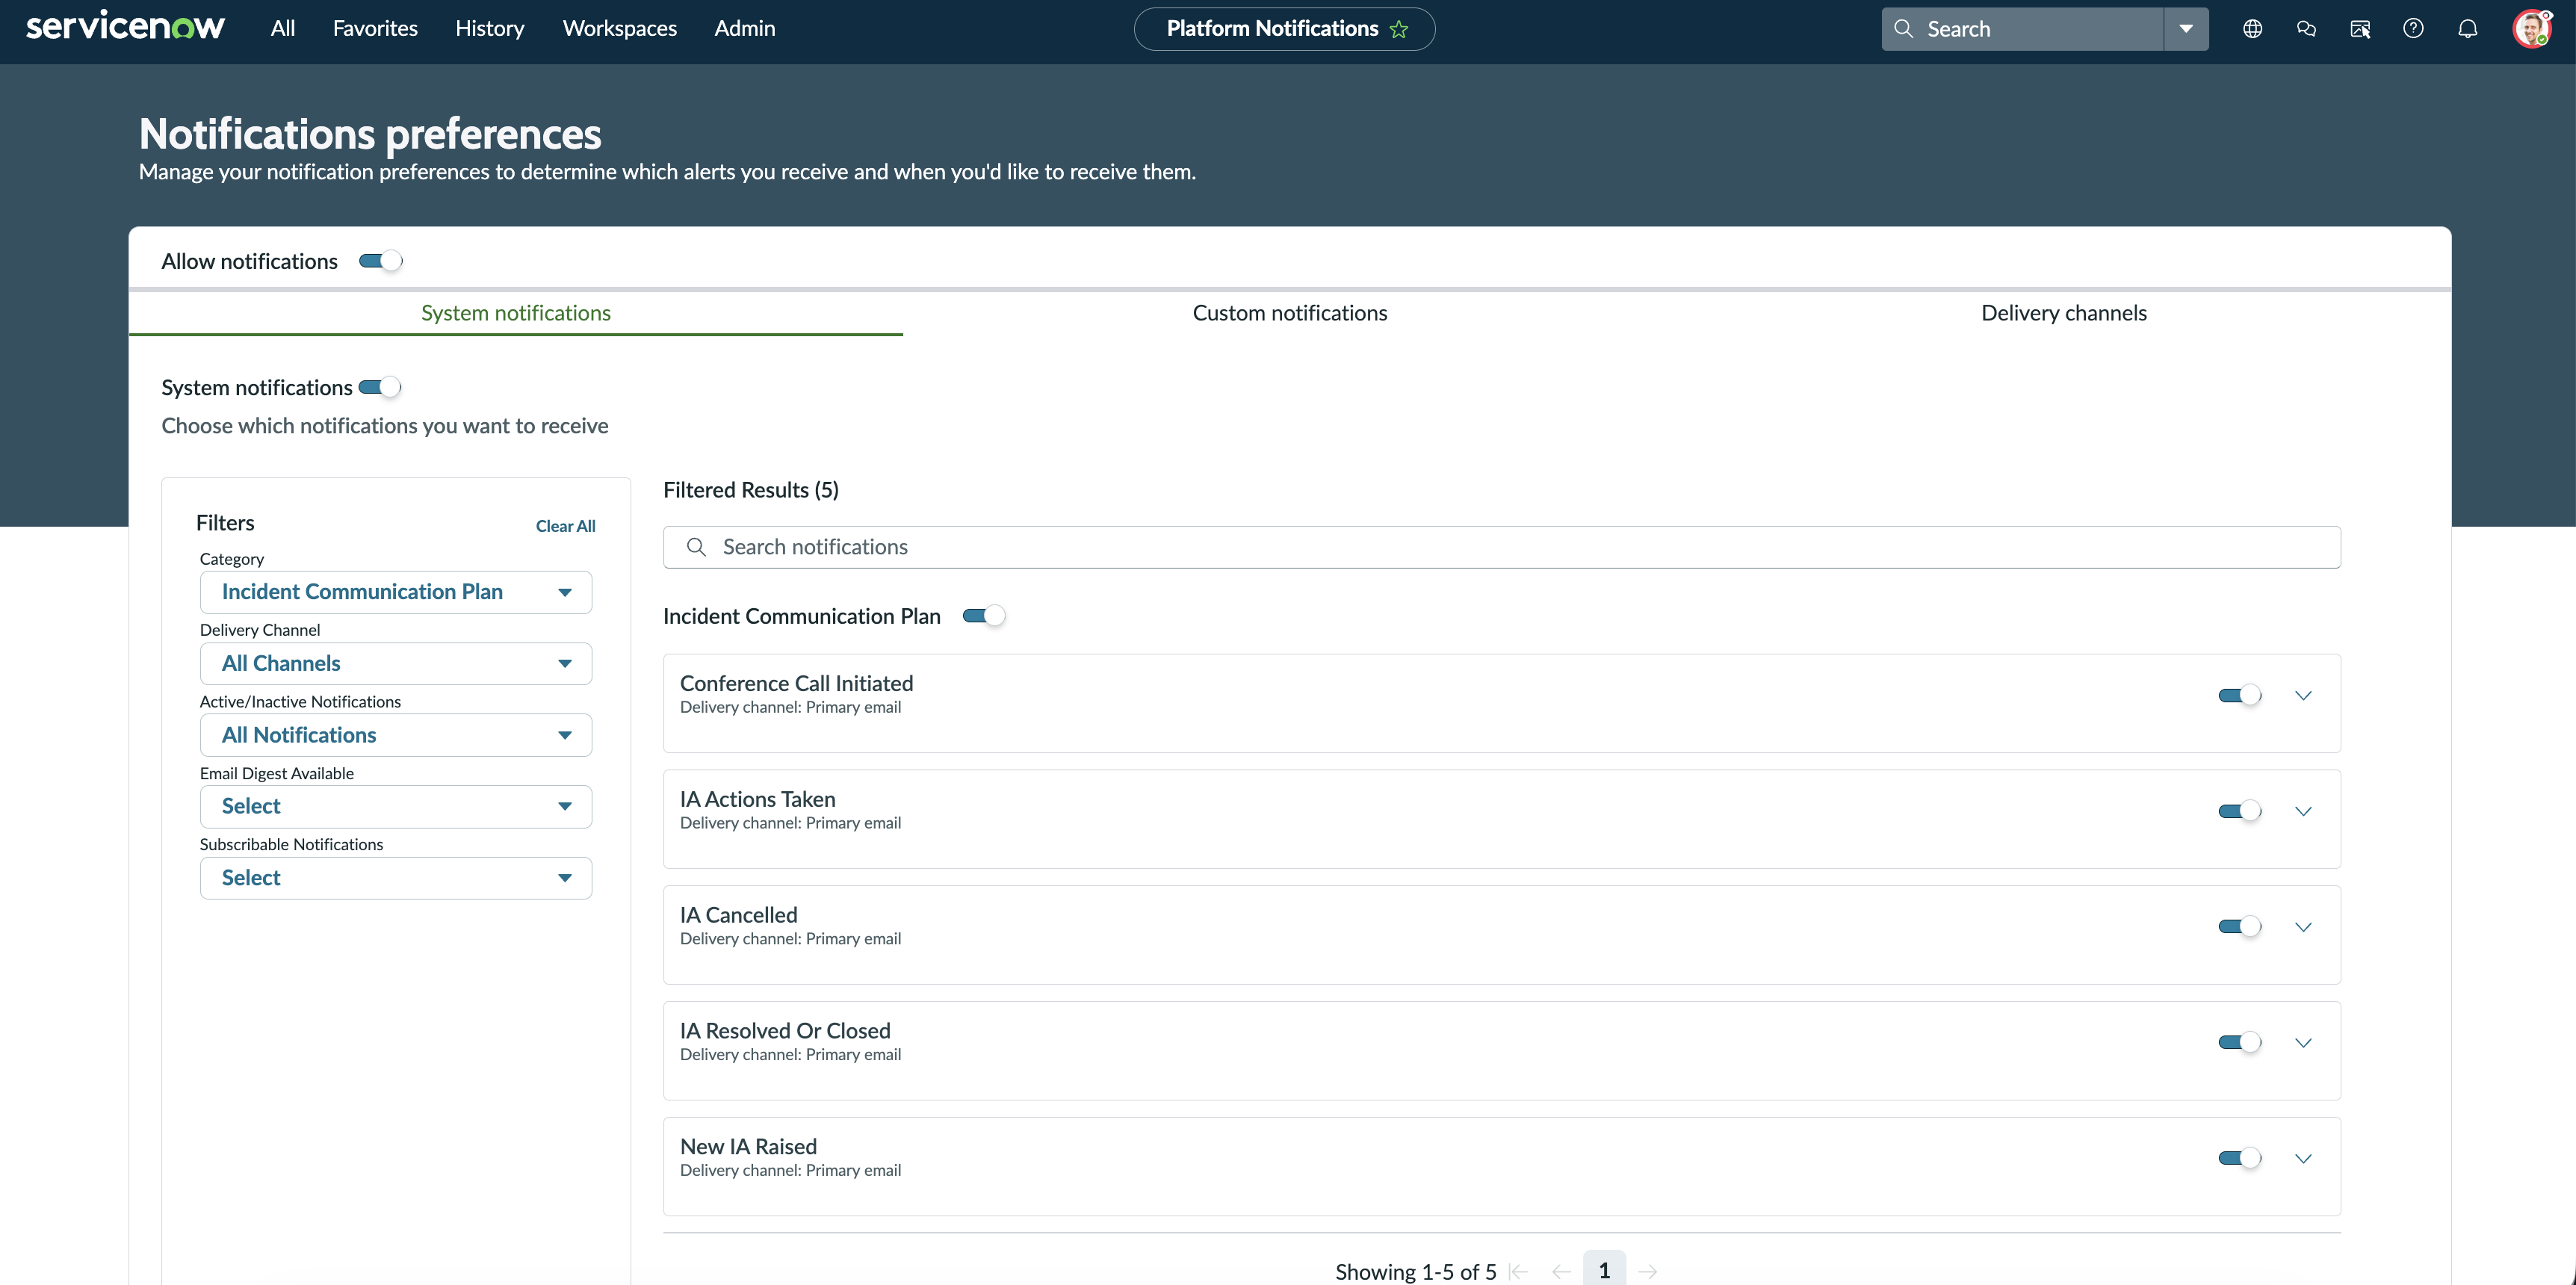Open Subscribable Notifications dropdown
This screenshot has width=2576, height=1285.
click(x=396, y=878)
